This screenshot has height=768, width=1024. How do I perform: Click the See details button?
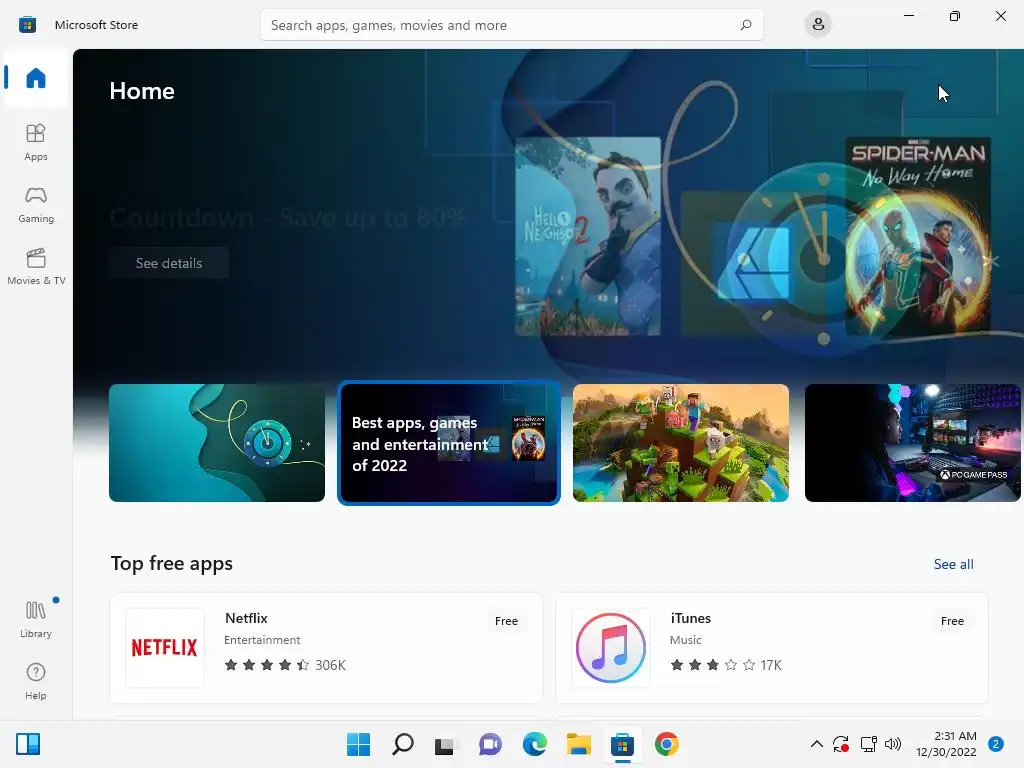[x=169, y=263]
